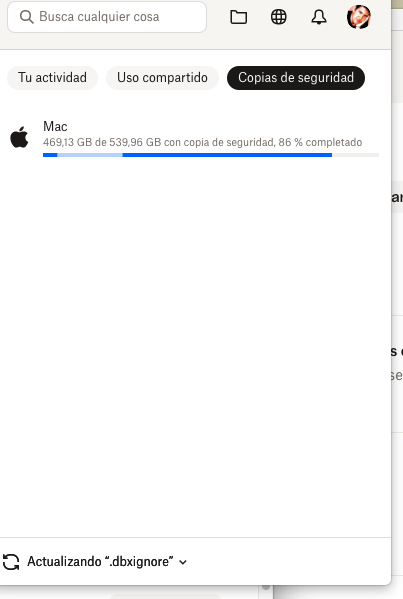This screenshot has width=403, height=599.
Task: Click the light blue segment of the progress bar
Action: [x=90, y=155]
